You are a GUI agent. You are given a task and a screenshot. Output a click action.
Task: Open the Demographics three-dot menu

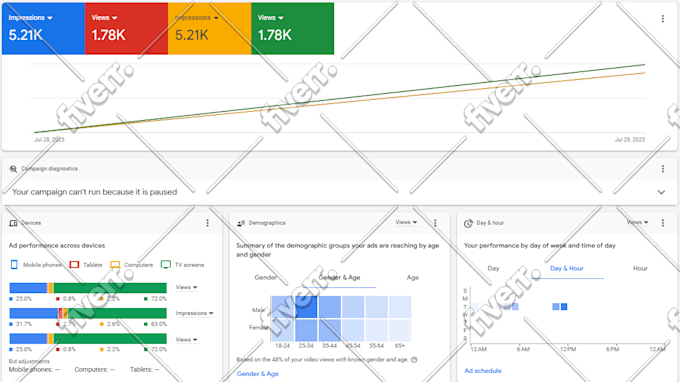click(x=435, y=223)
